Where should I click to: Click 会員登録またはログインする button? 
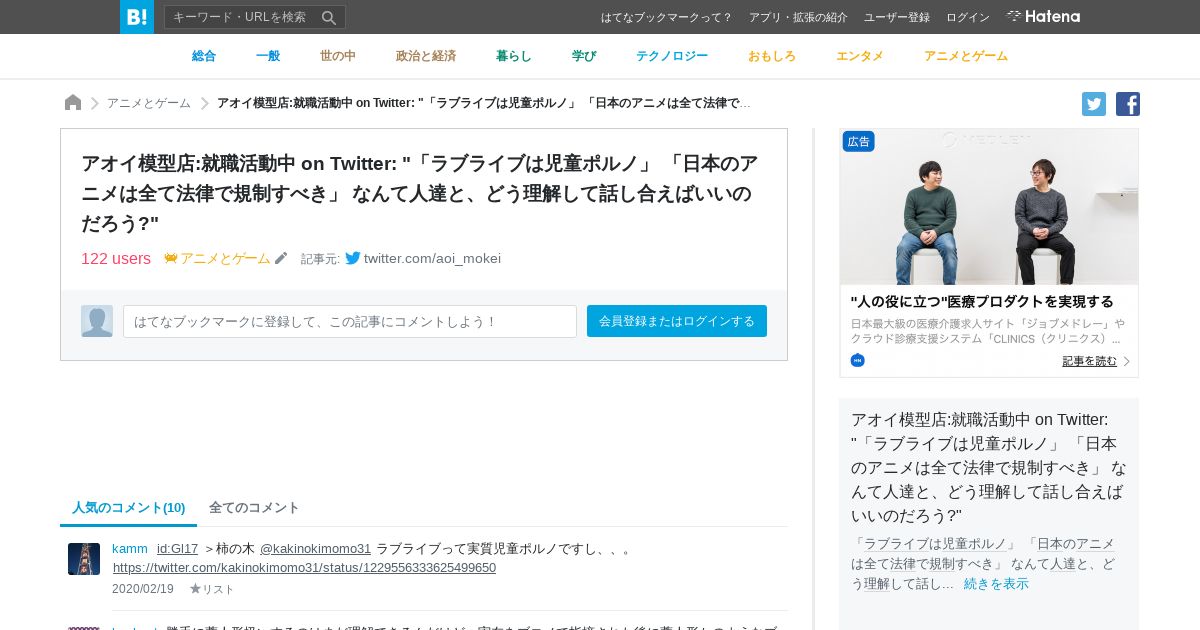coord(677,321)
